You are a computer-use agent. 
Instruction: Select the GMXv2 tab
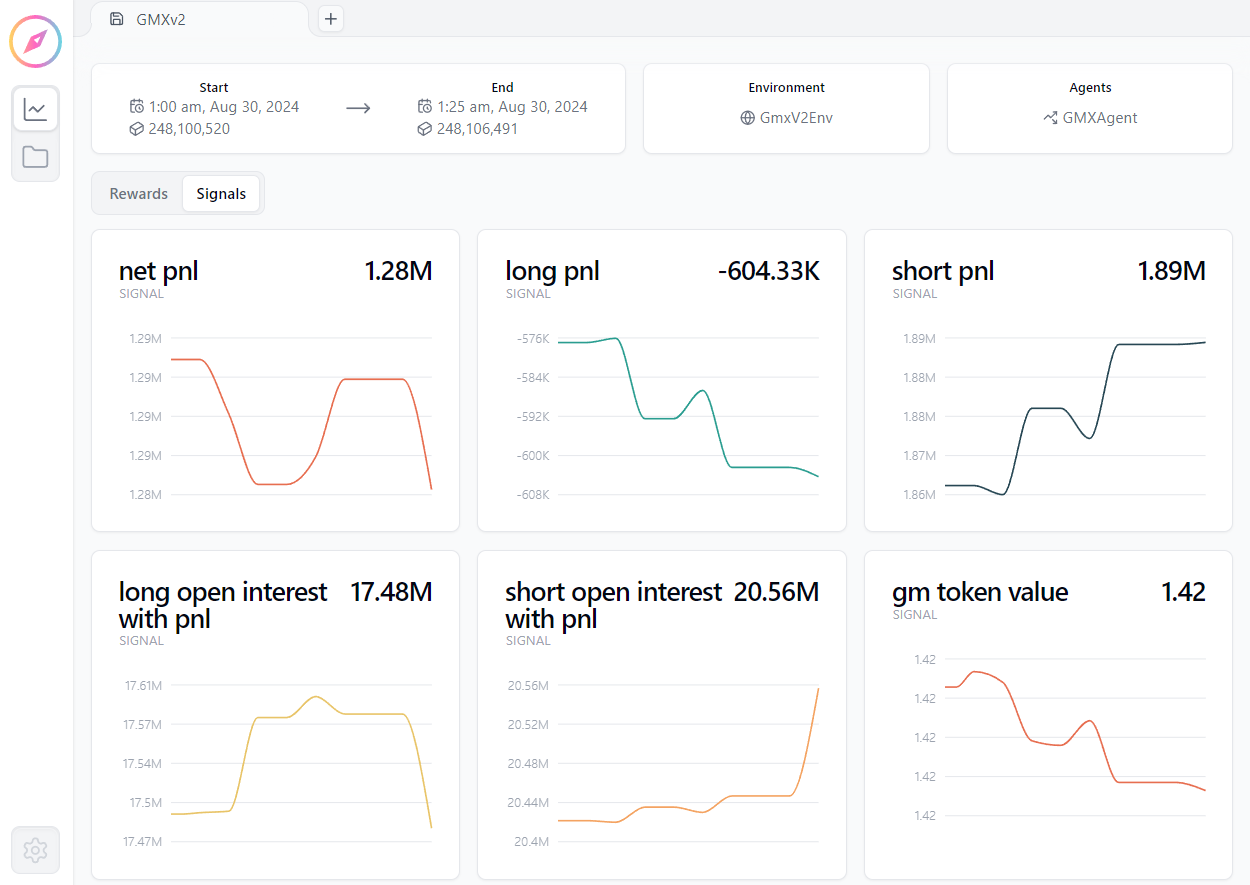point(161,19)
